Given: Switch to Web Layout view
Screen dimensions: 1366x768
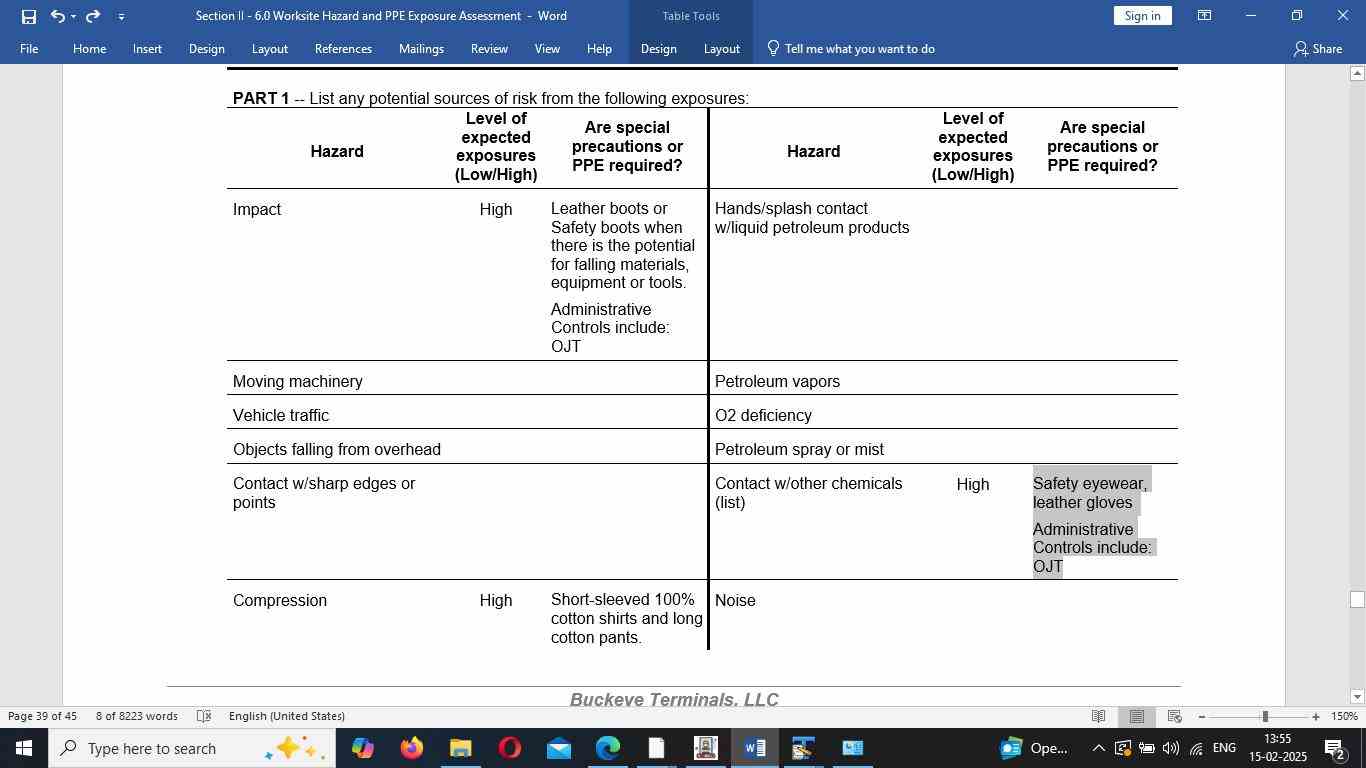Looking at the screenshot, I should (x=1175, y=716).
